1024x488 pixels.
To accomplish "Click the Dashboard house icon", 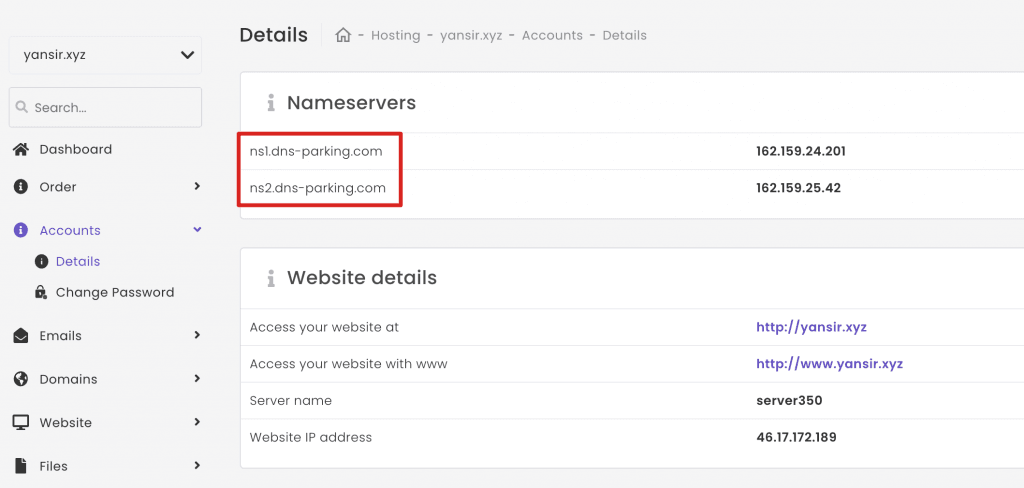I will coord(21,149).
